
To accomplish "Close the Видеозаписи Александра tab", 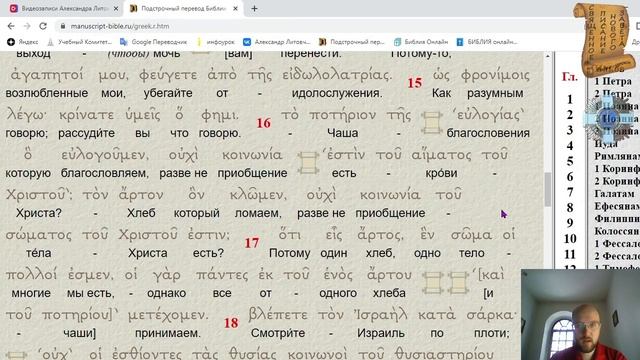I will [x=116, y=8].
